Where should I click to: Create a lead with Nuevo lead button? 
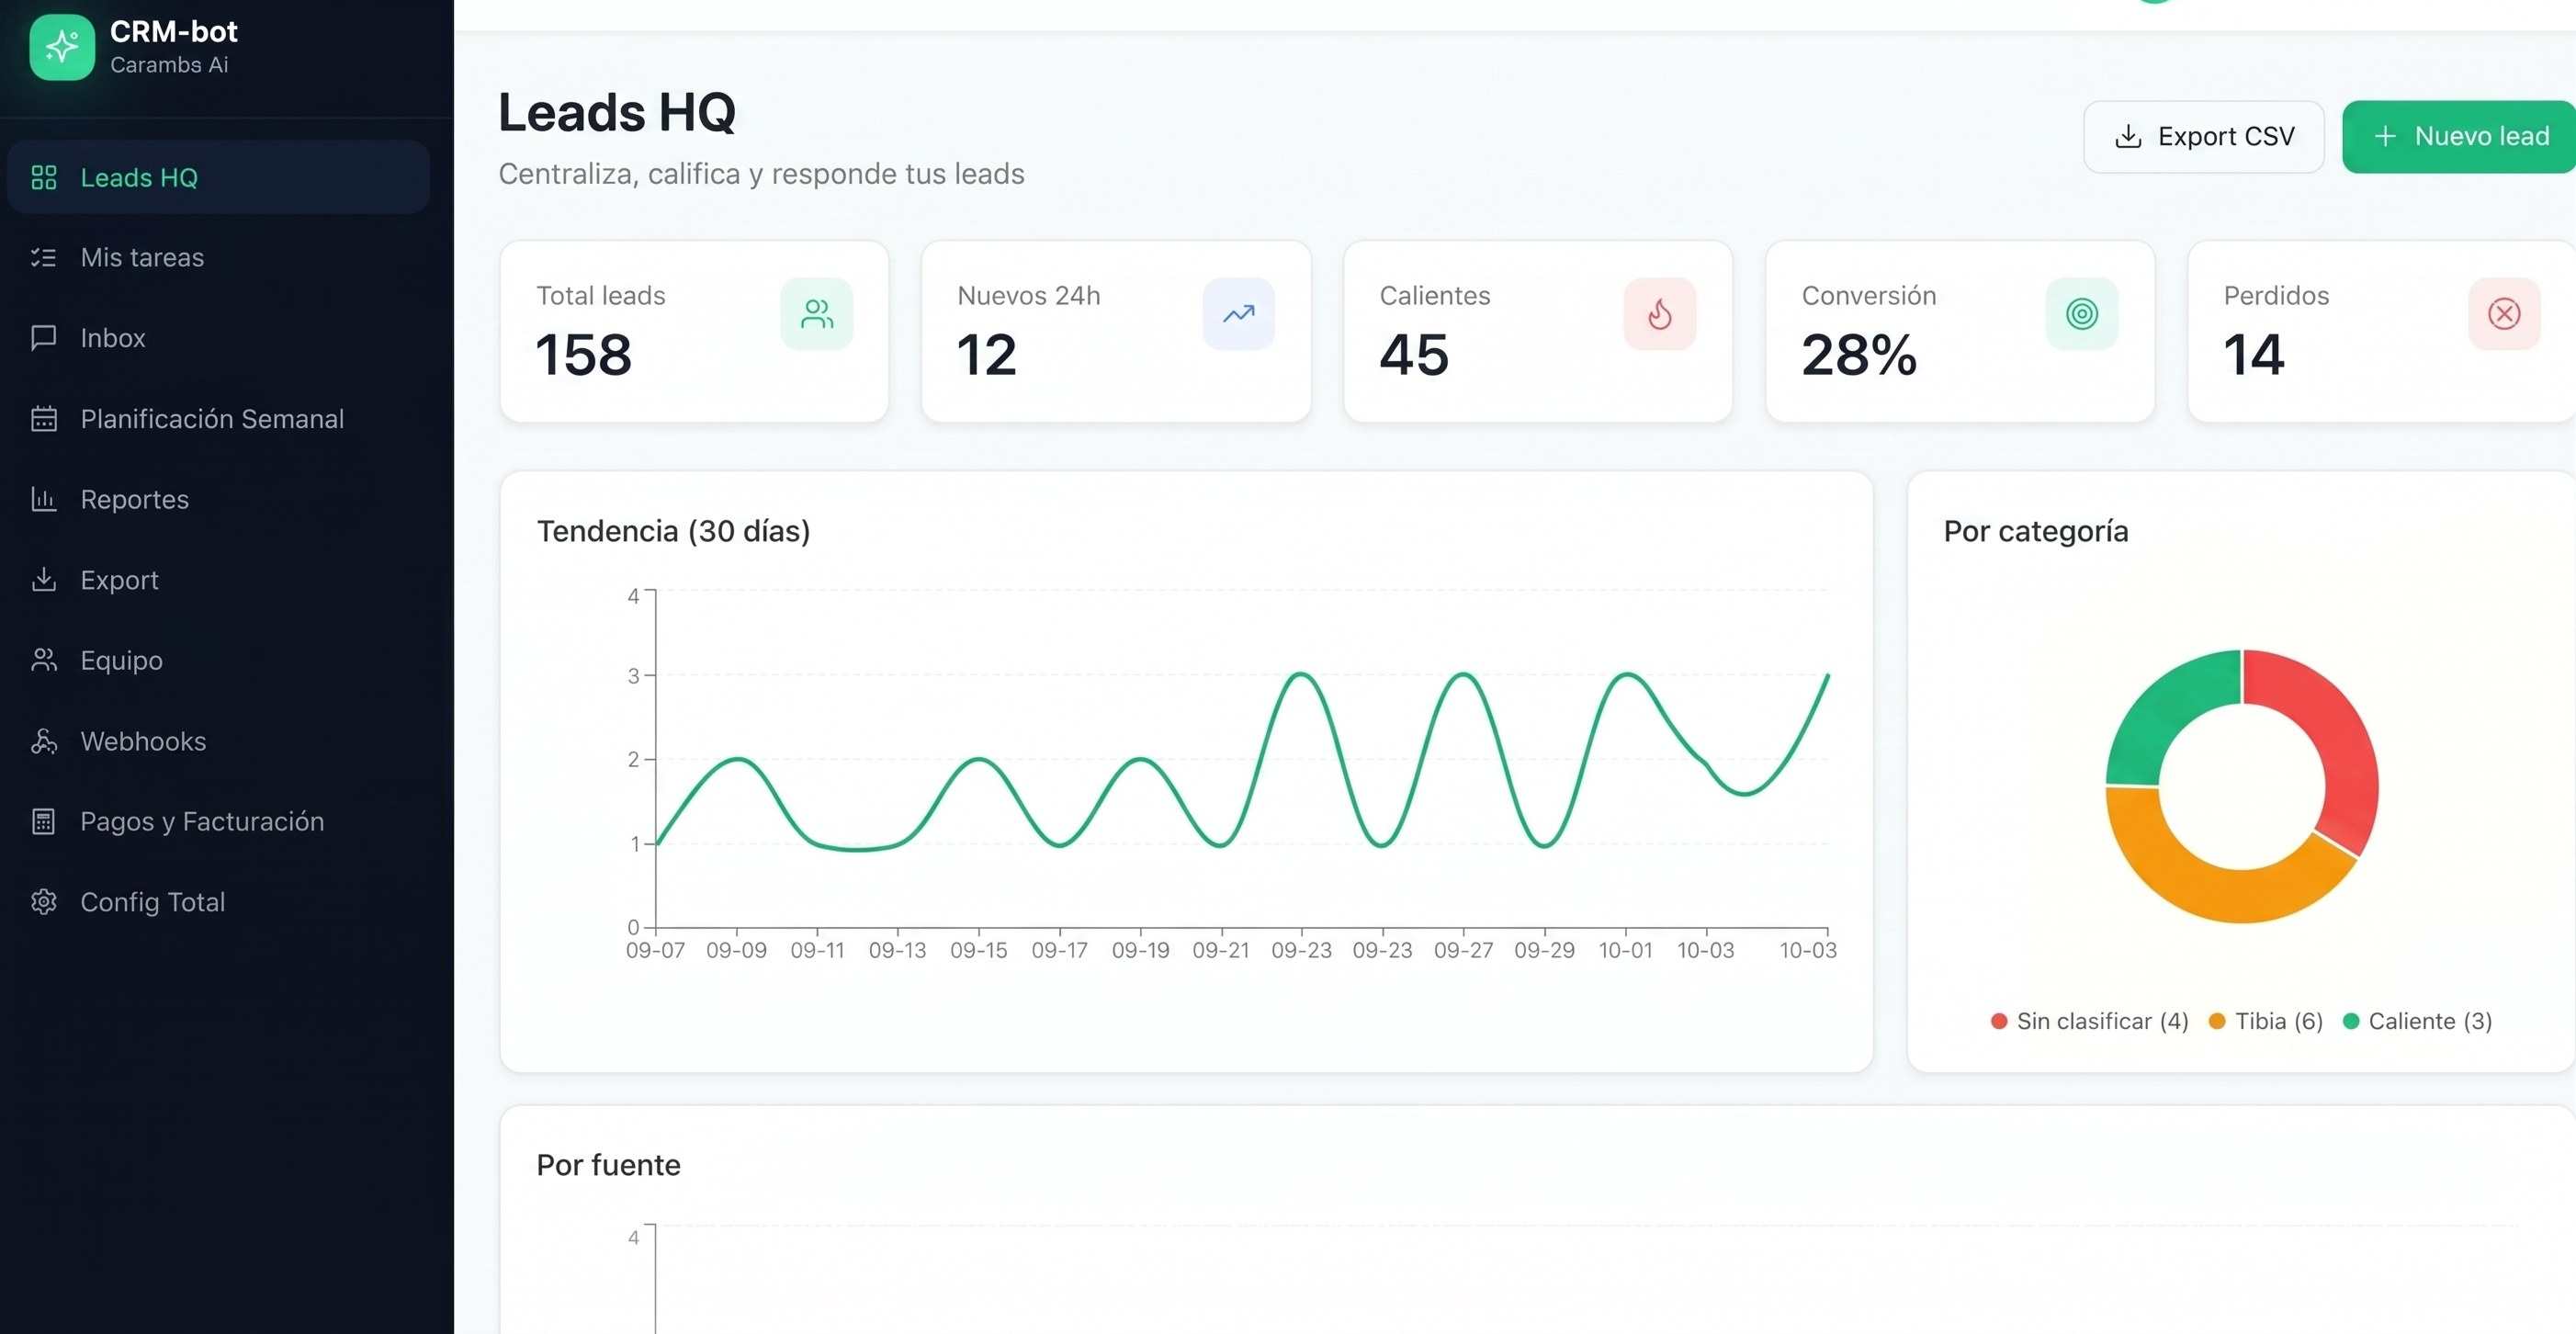(x=2459, y=137)
